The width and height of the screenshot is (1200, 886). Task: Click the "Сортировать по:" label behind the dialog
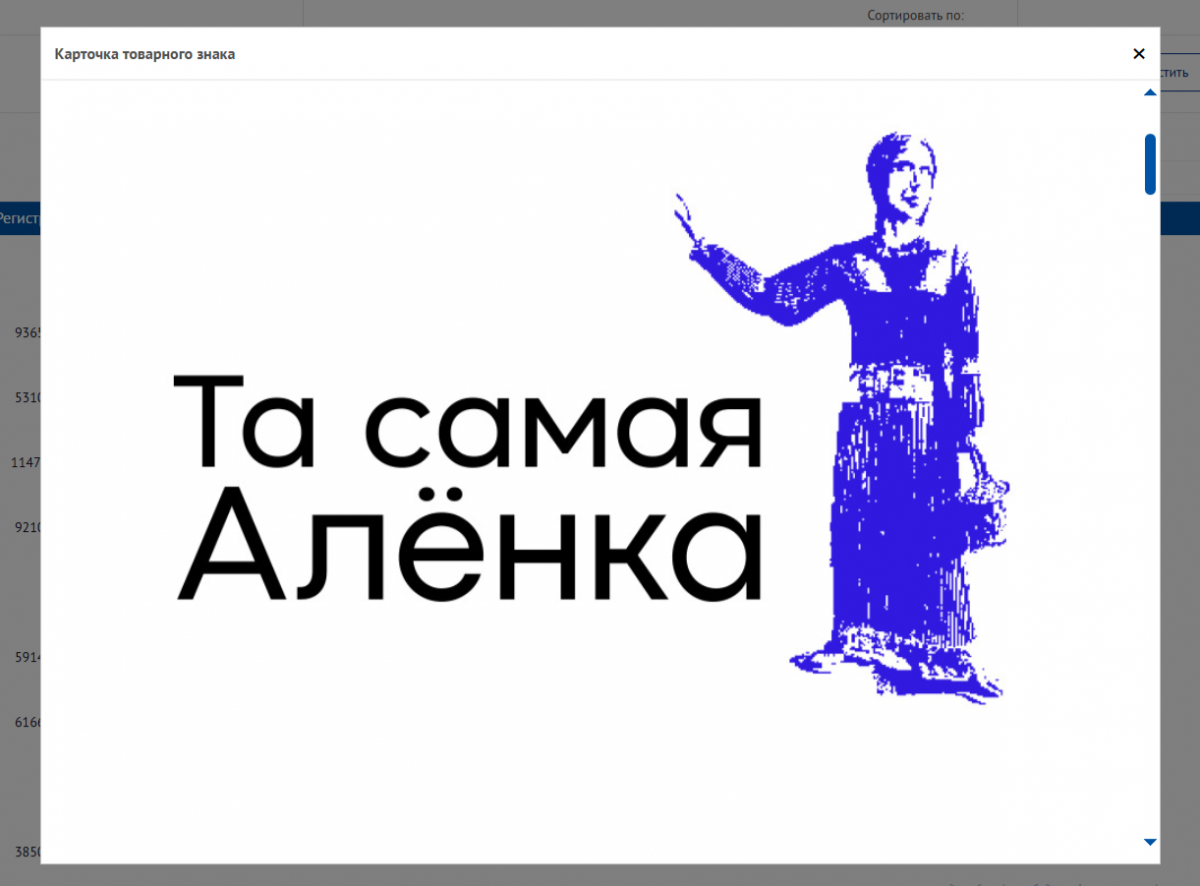click(915, 16)
